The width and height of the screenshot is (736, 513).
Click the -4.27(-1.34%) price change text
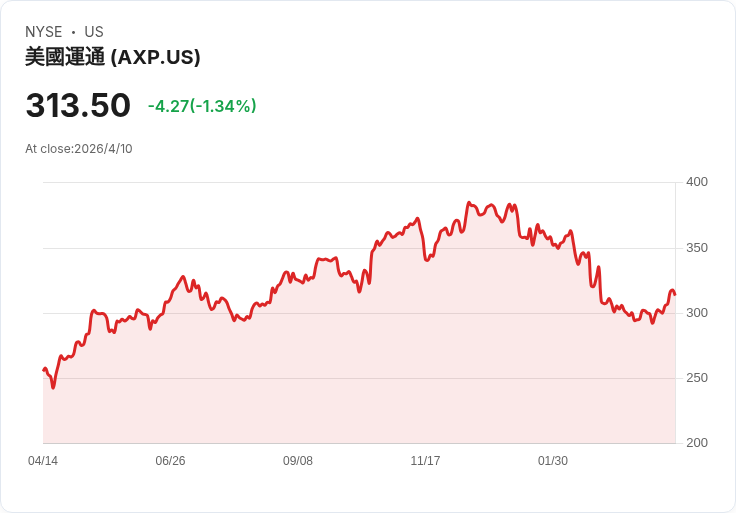click(202, 106)
